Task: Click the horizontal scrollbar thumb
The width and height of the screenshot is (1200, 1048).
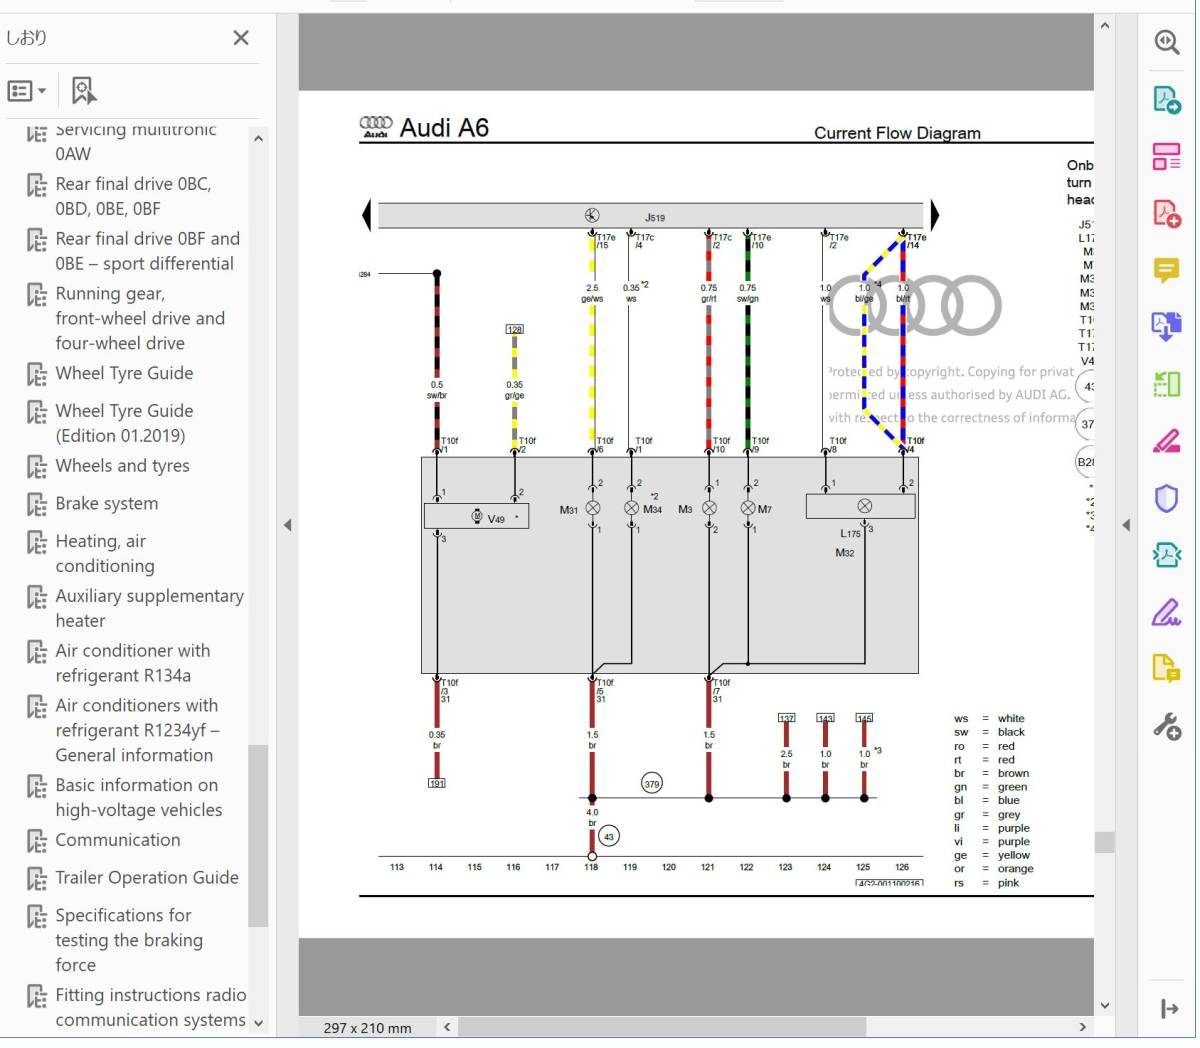Action: click(x=662, y=1026)
